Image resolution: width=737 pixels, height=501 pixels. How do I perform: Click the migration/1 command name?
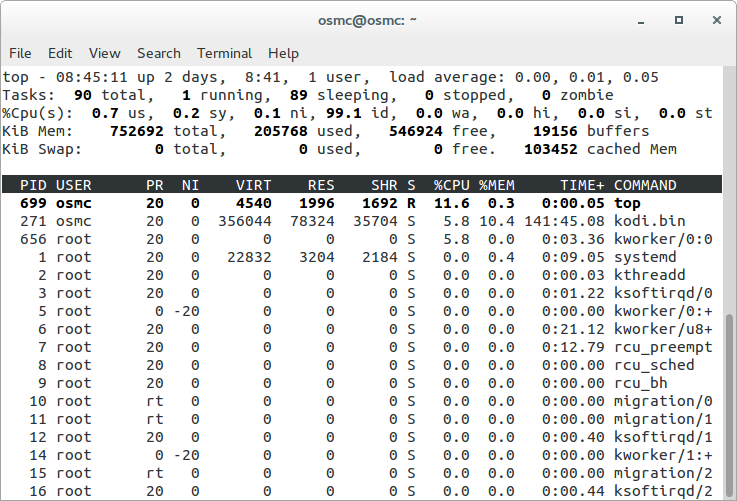[663, 419]
